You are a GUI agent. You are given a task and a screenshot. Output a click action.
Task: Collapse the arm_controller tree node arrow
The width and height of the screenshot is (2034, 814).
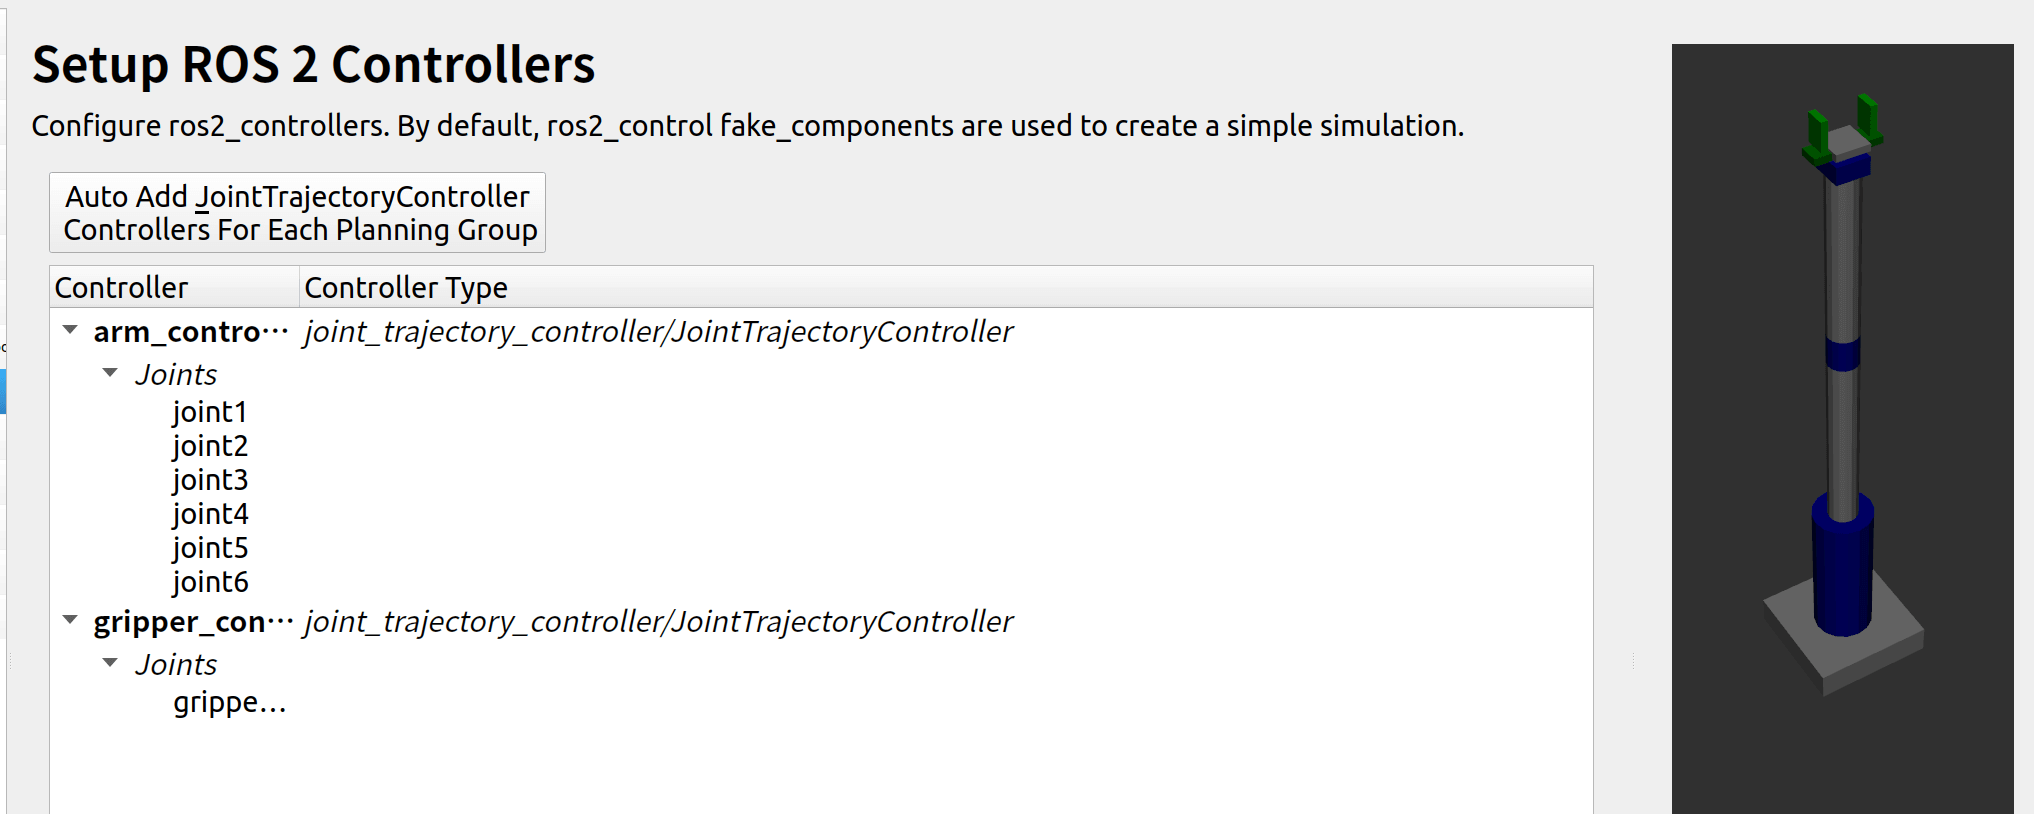[x=70, y=330]
